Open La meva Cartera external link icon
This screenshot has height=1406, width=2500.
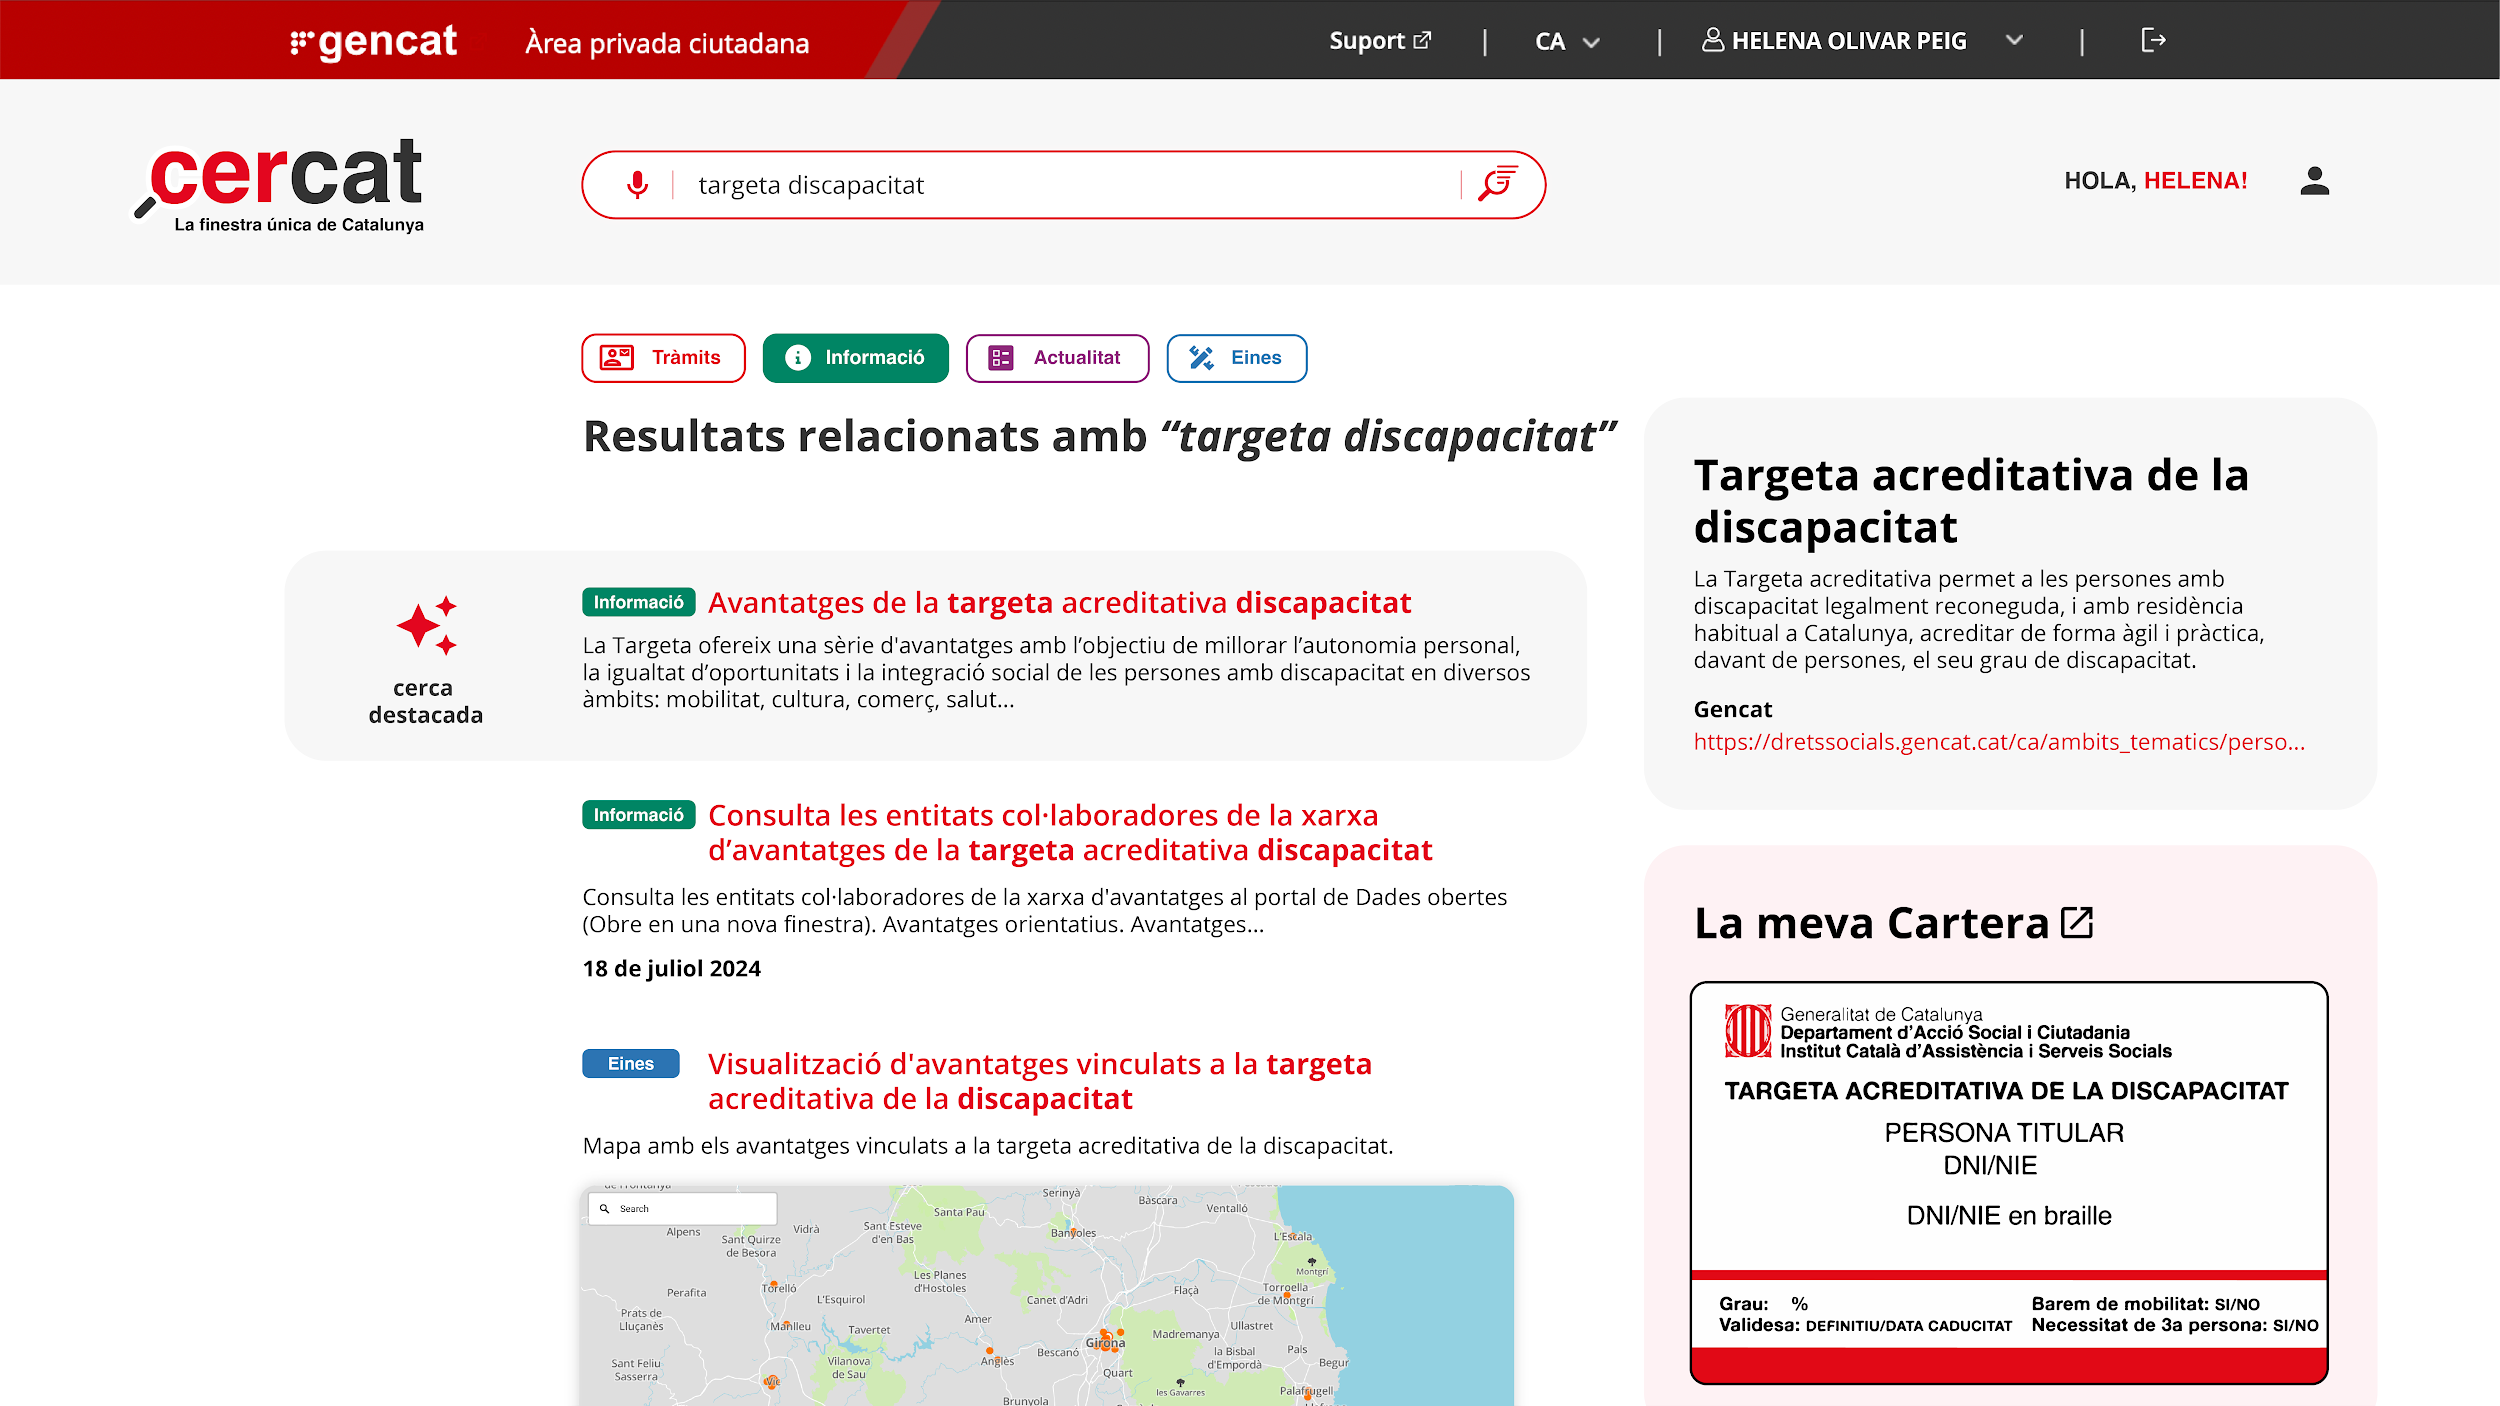click(2077, 922)
